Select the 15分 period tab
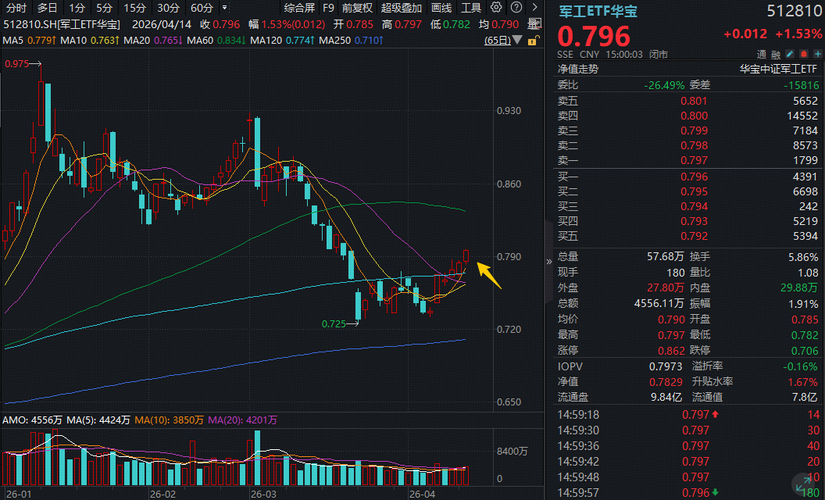This screenshot has height=500, width=825. click(x=135, y=8)
